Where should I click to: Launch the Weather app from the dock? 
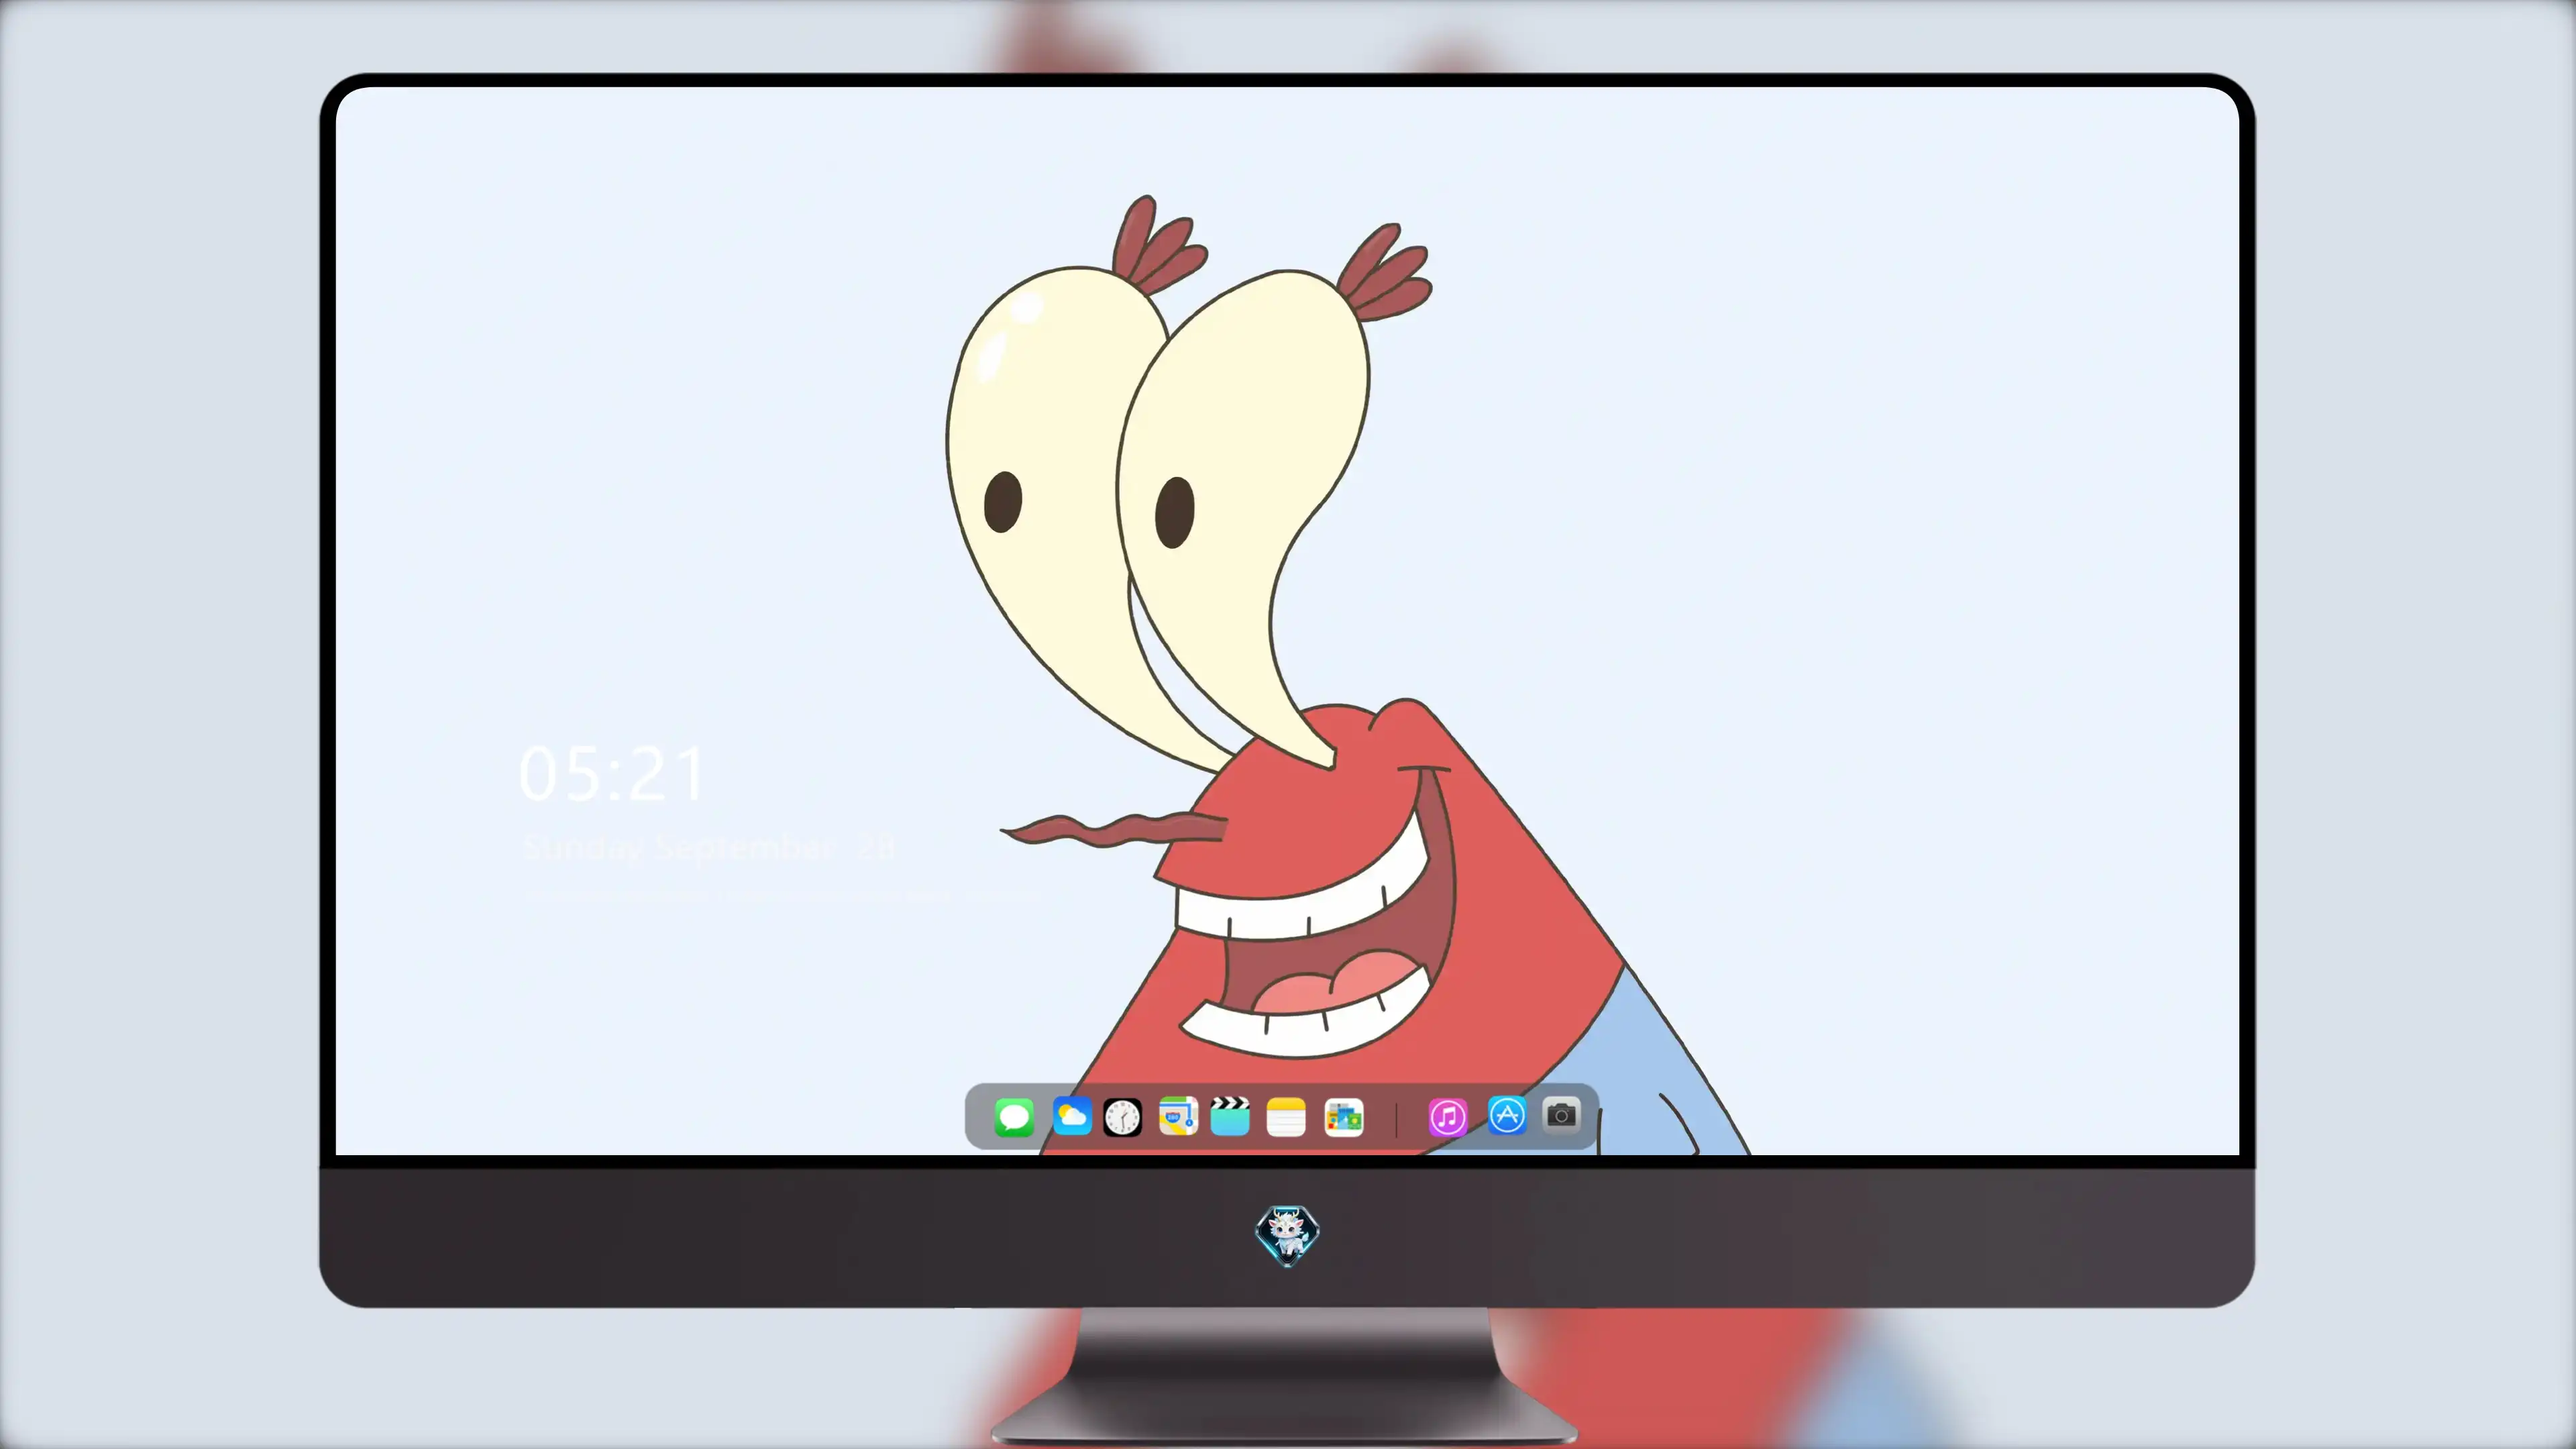tap(1071, 1116)
